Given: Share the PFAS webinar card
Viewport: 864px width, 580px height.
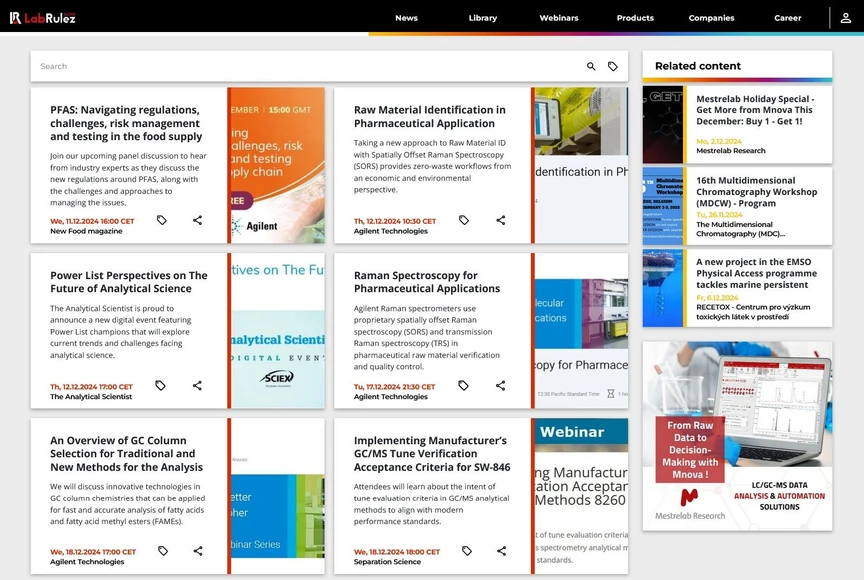Looking at the screenshot, I should (x=197, y=220).
